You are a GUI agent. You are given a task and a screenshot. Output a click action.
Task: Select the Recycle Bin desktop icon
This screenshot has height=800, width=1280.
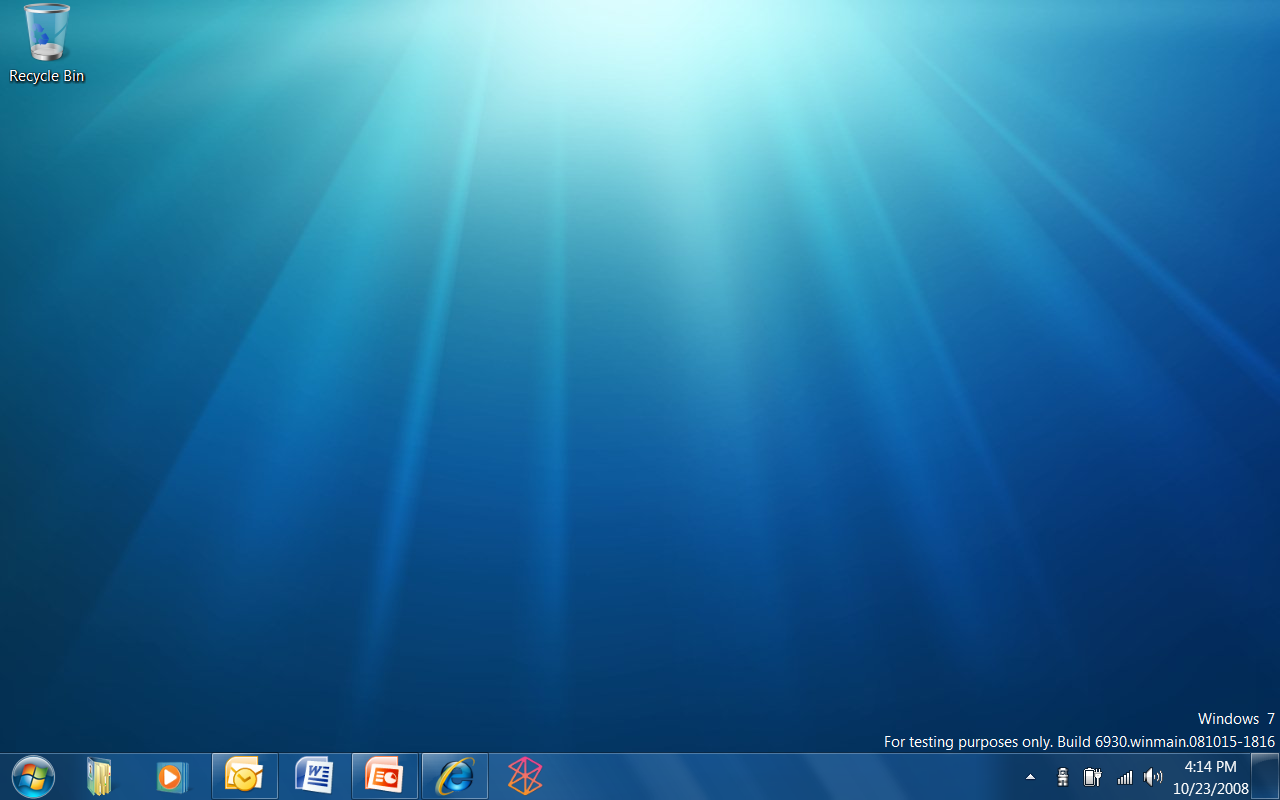[46, 33]
